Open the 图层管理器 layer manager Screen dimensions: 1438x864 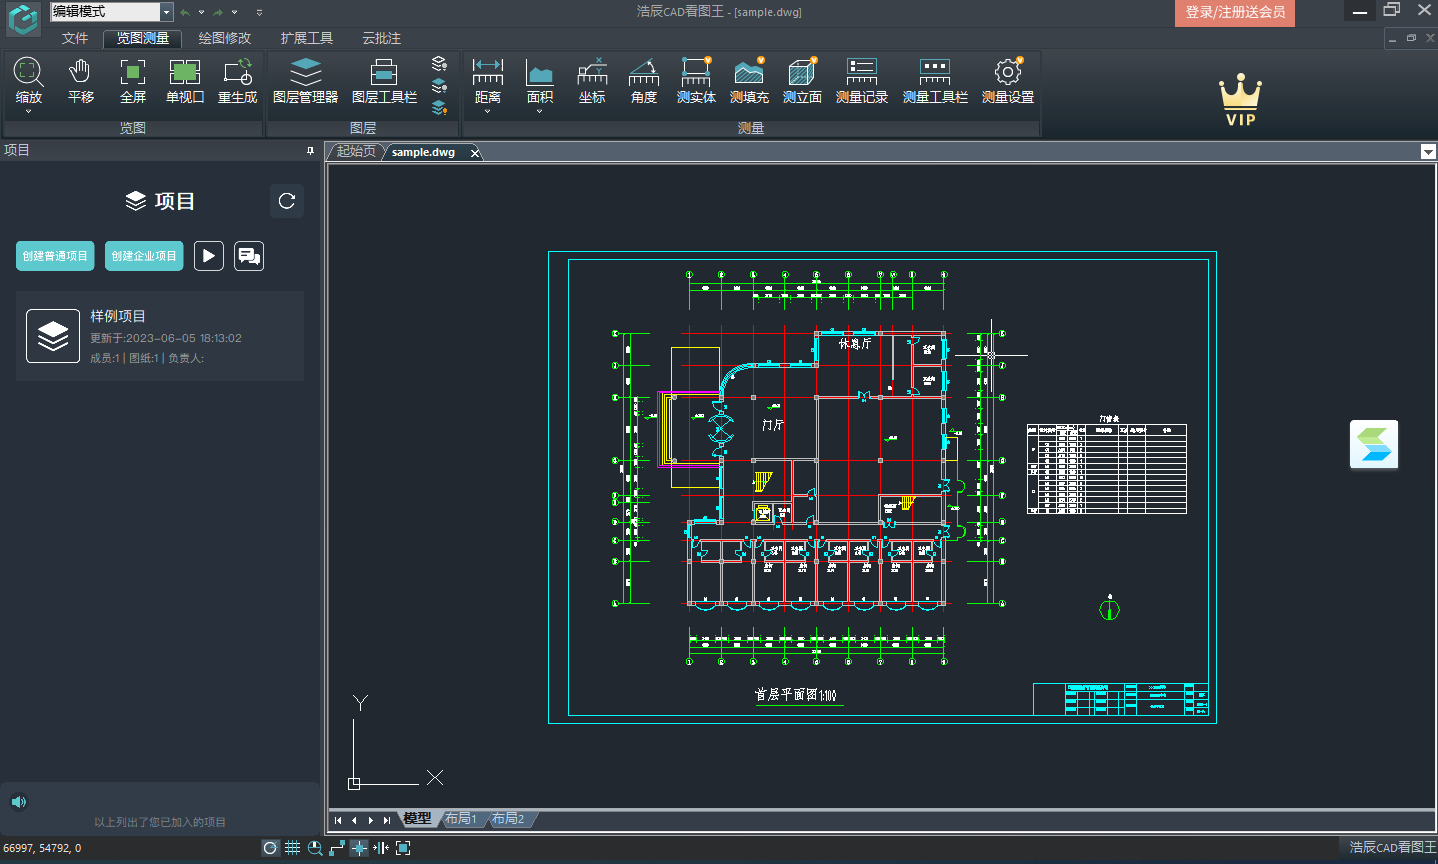[x=305, y=80]
